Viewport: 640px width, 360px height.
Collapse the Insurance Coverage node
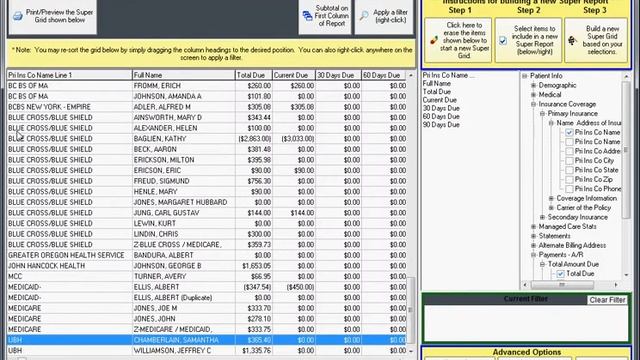point(533,104)
